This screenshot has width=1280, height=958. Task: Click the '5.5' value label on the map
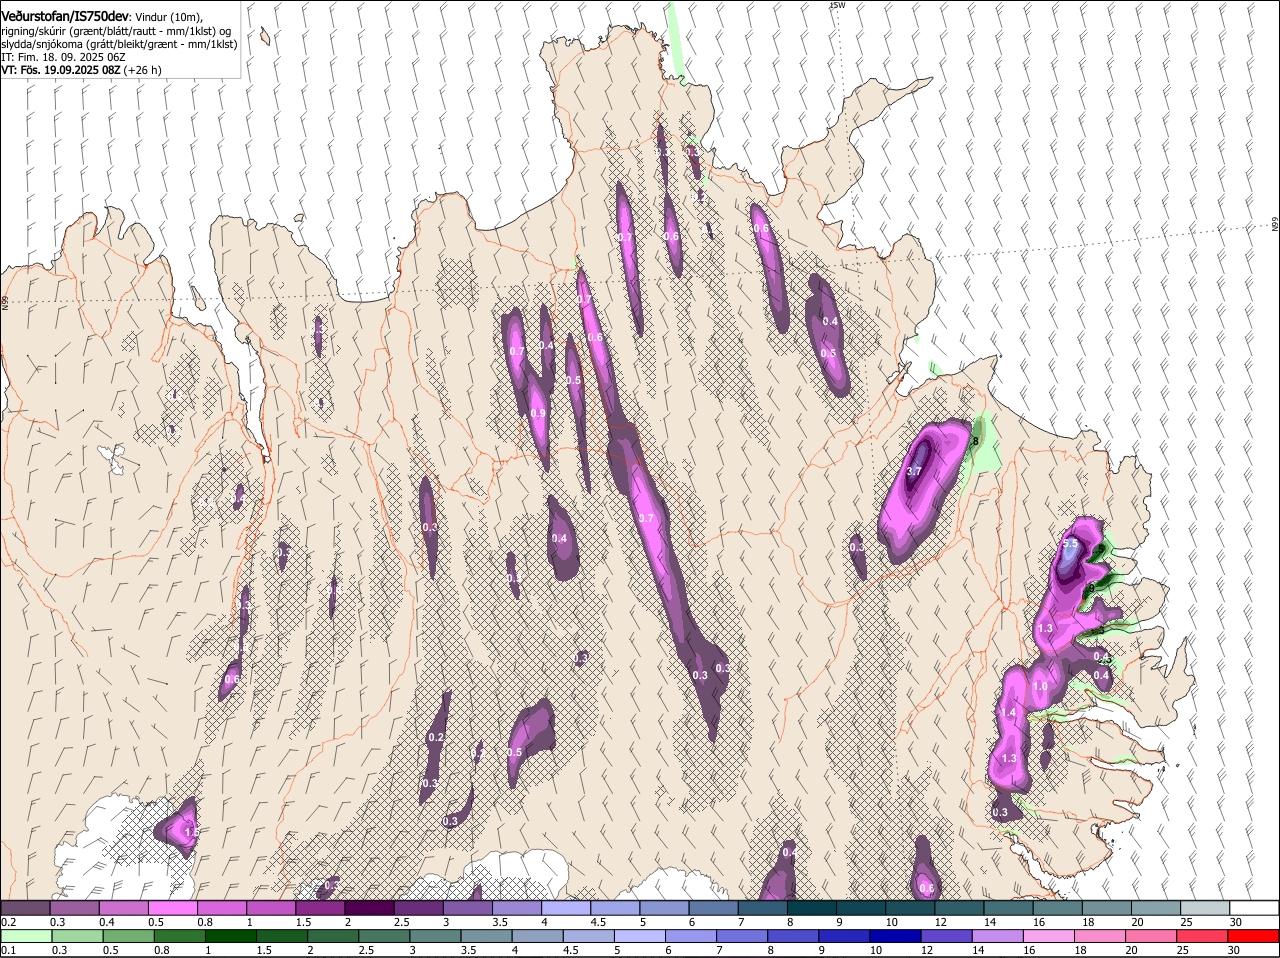point(1070,544)
